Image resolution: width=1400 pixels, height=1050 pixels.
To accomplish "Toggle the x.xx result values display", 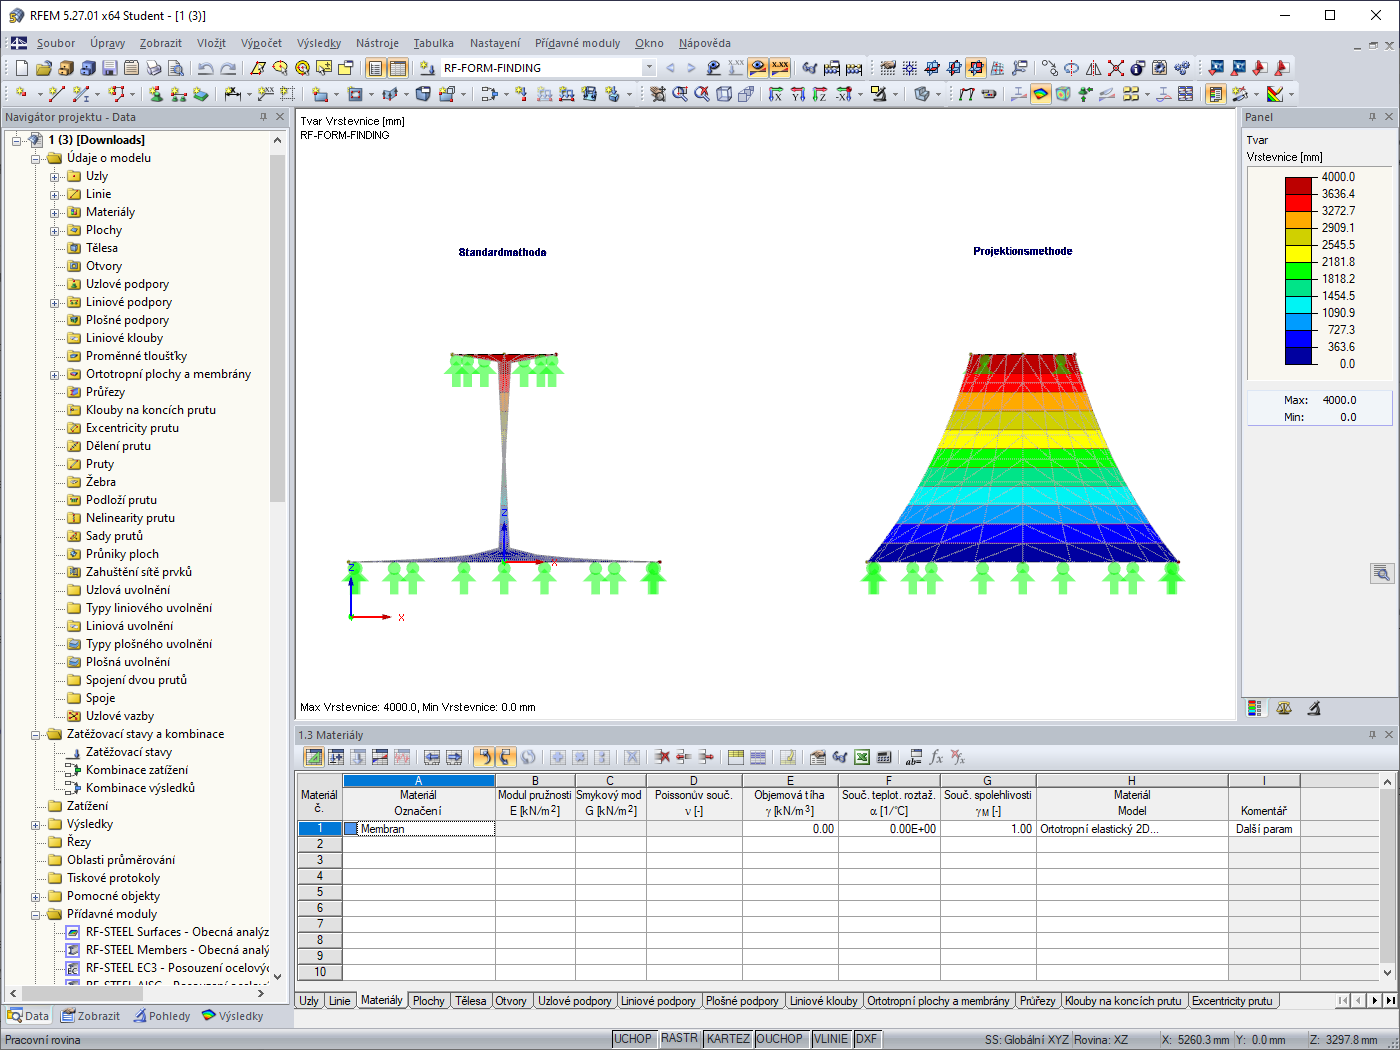I will click(780, 68).
